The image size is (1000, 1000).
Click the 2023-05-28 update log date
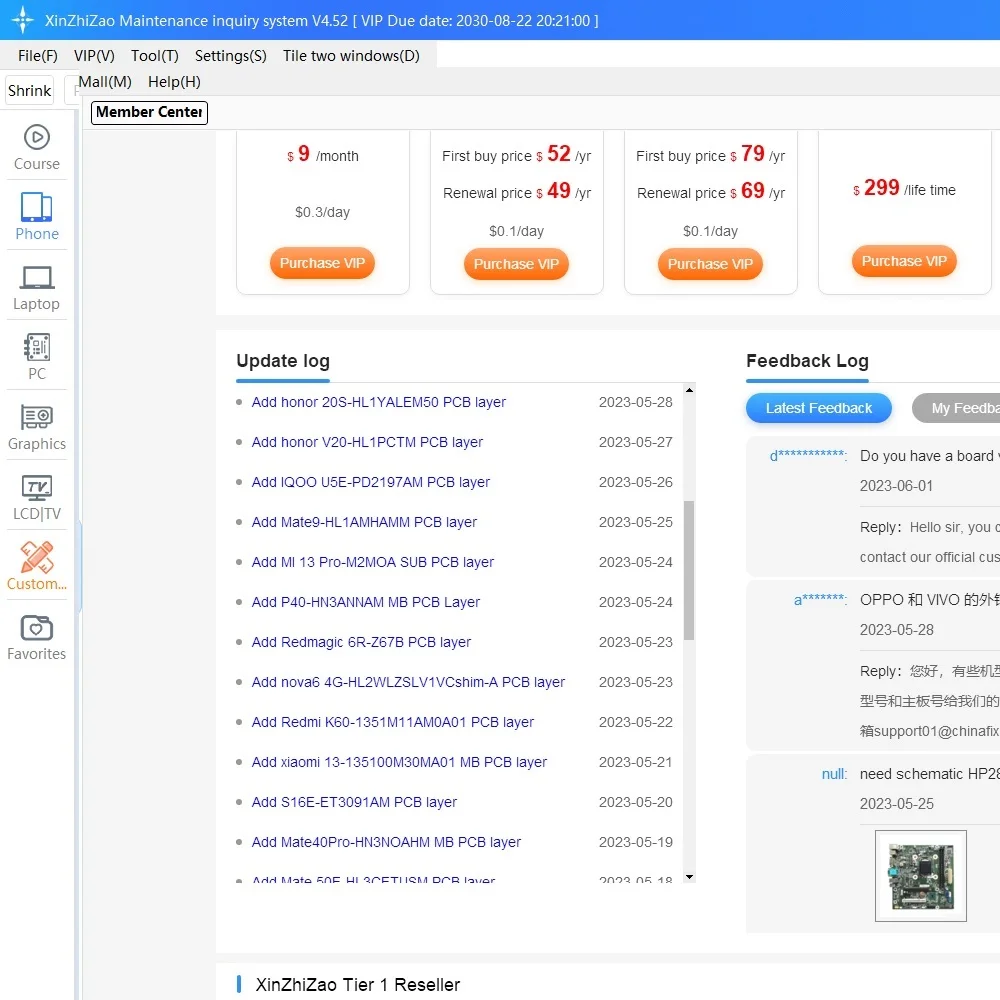(x=635, y=402)
